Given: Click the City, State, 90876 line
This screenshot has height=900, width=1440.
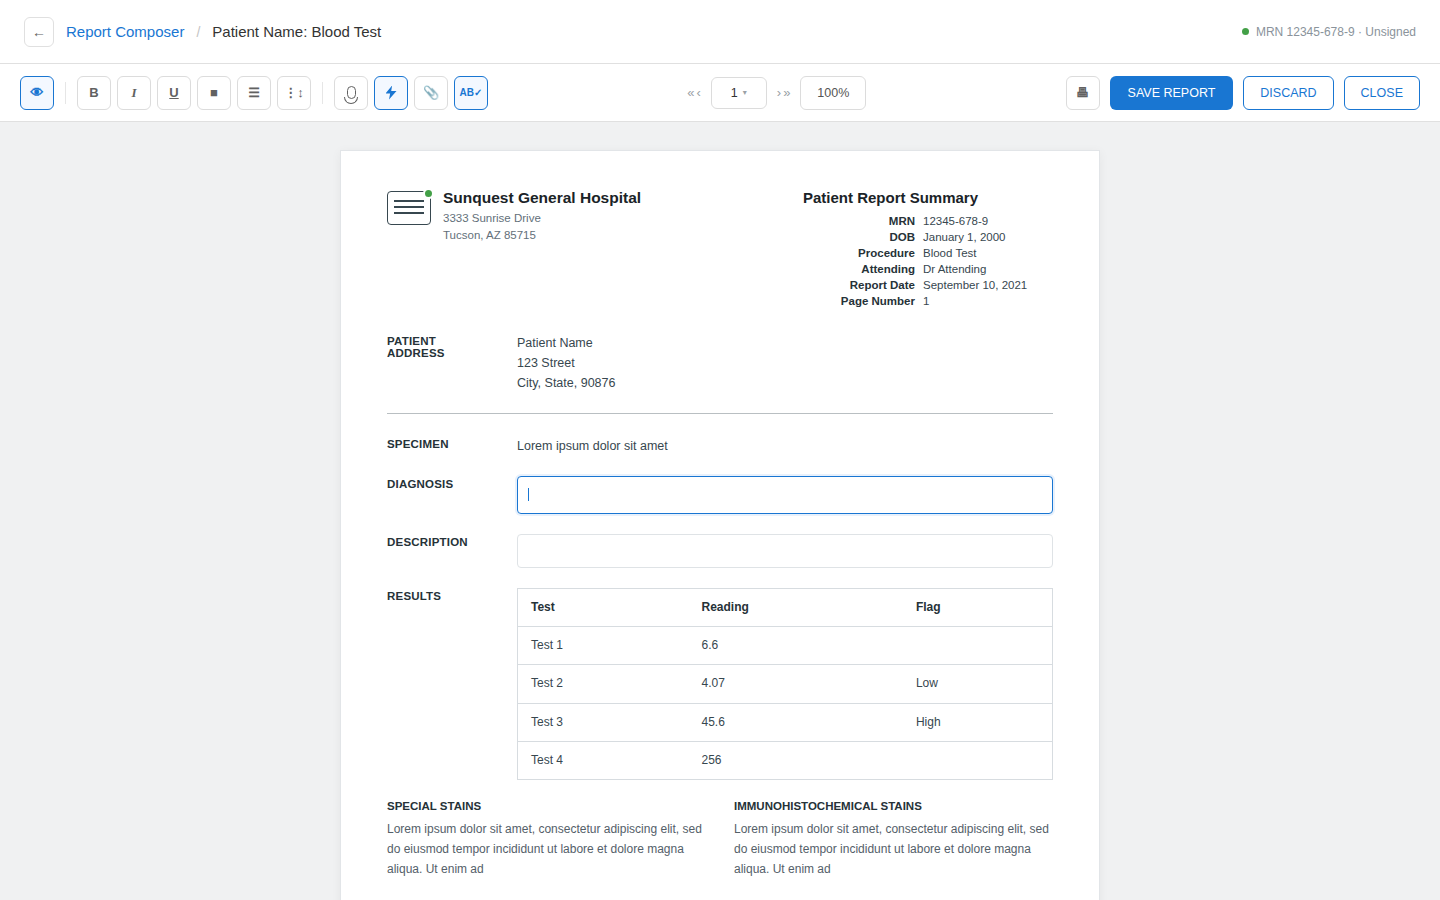Looking at the screenshot, I should click(x=566, y=383).
